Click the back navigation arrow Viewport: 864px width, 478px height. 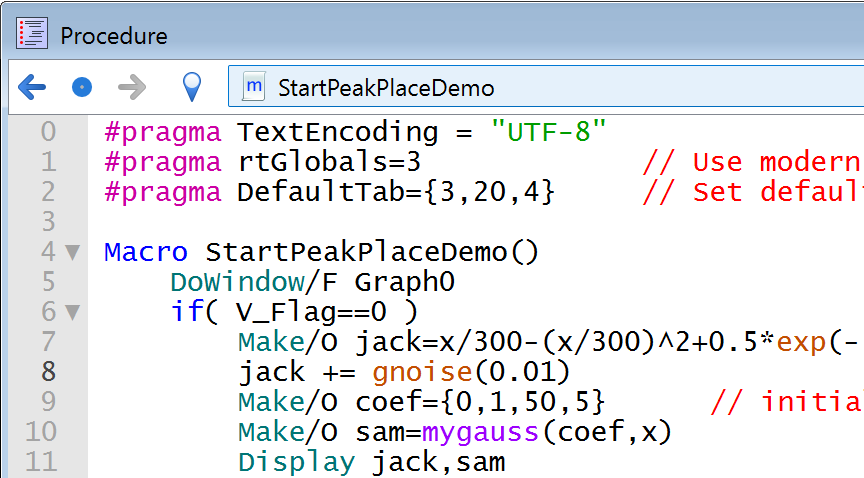[x=32, y=88]
